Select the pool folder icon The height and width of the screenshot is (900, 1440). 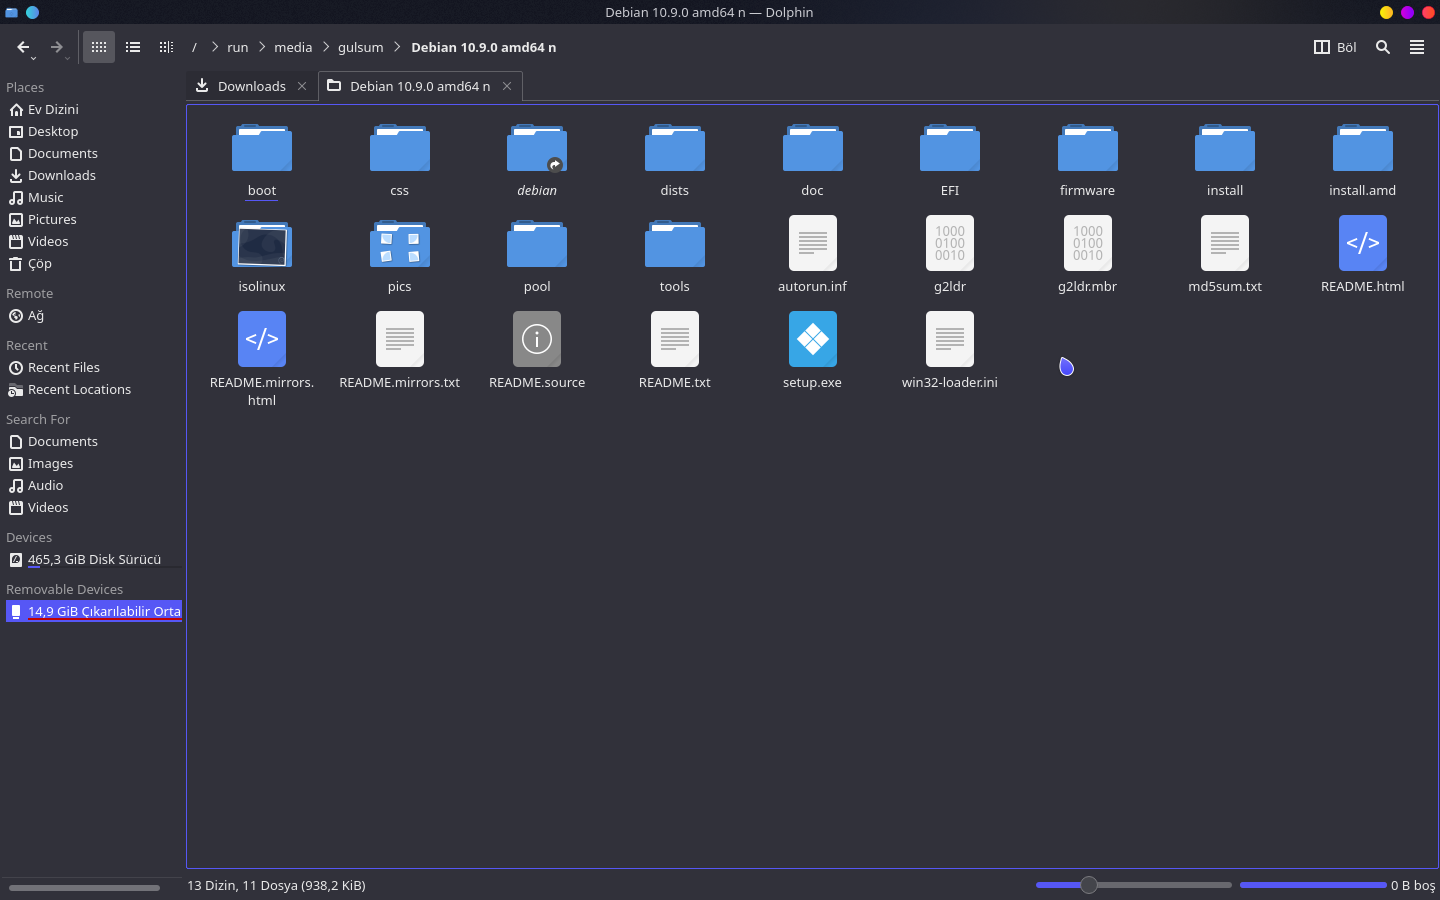537,244
